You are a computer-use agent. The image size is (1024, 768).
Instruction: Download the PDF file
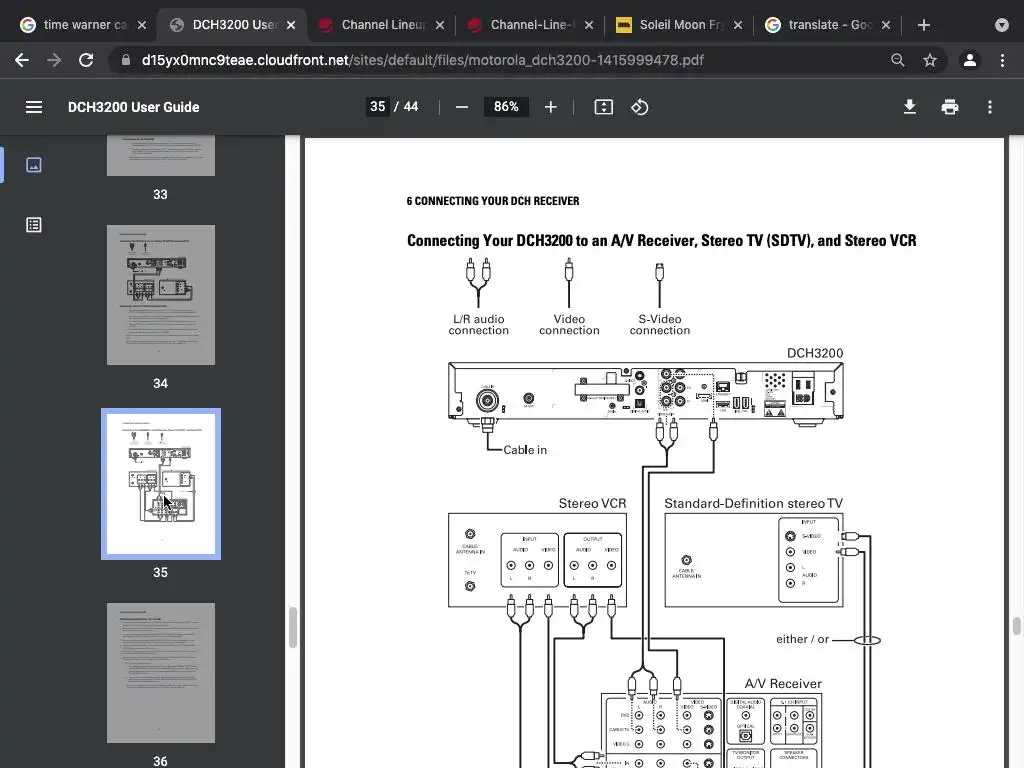pyautogui.click(x=910, y=107)
